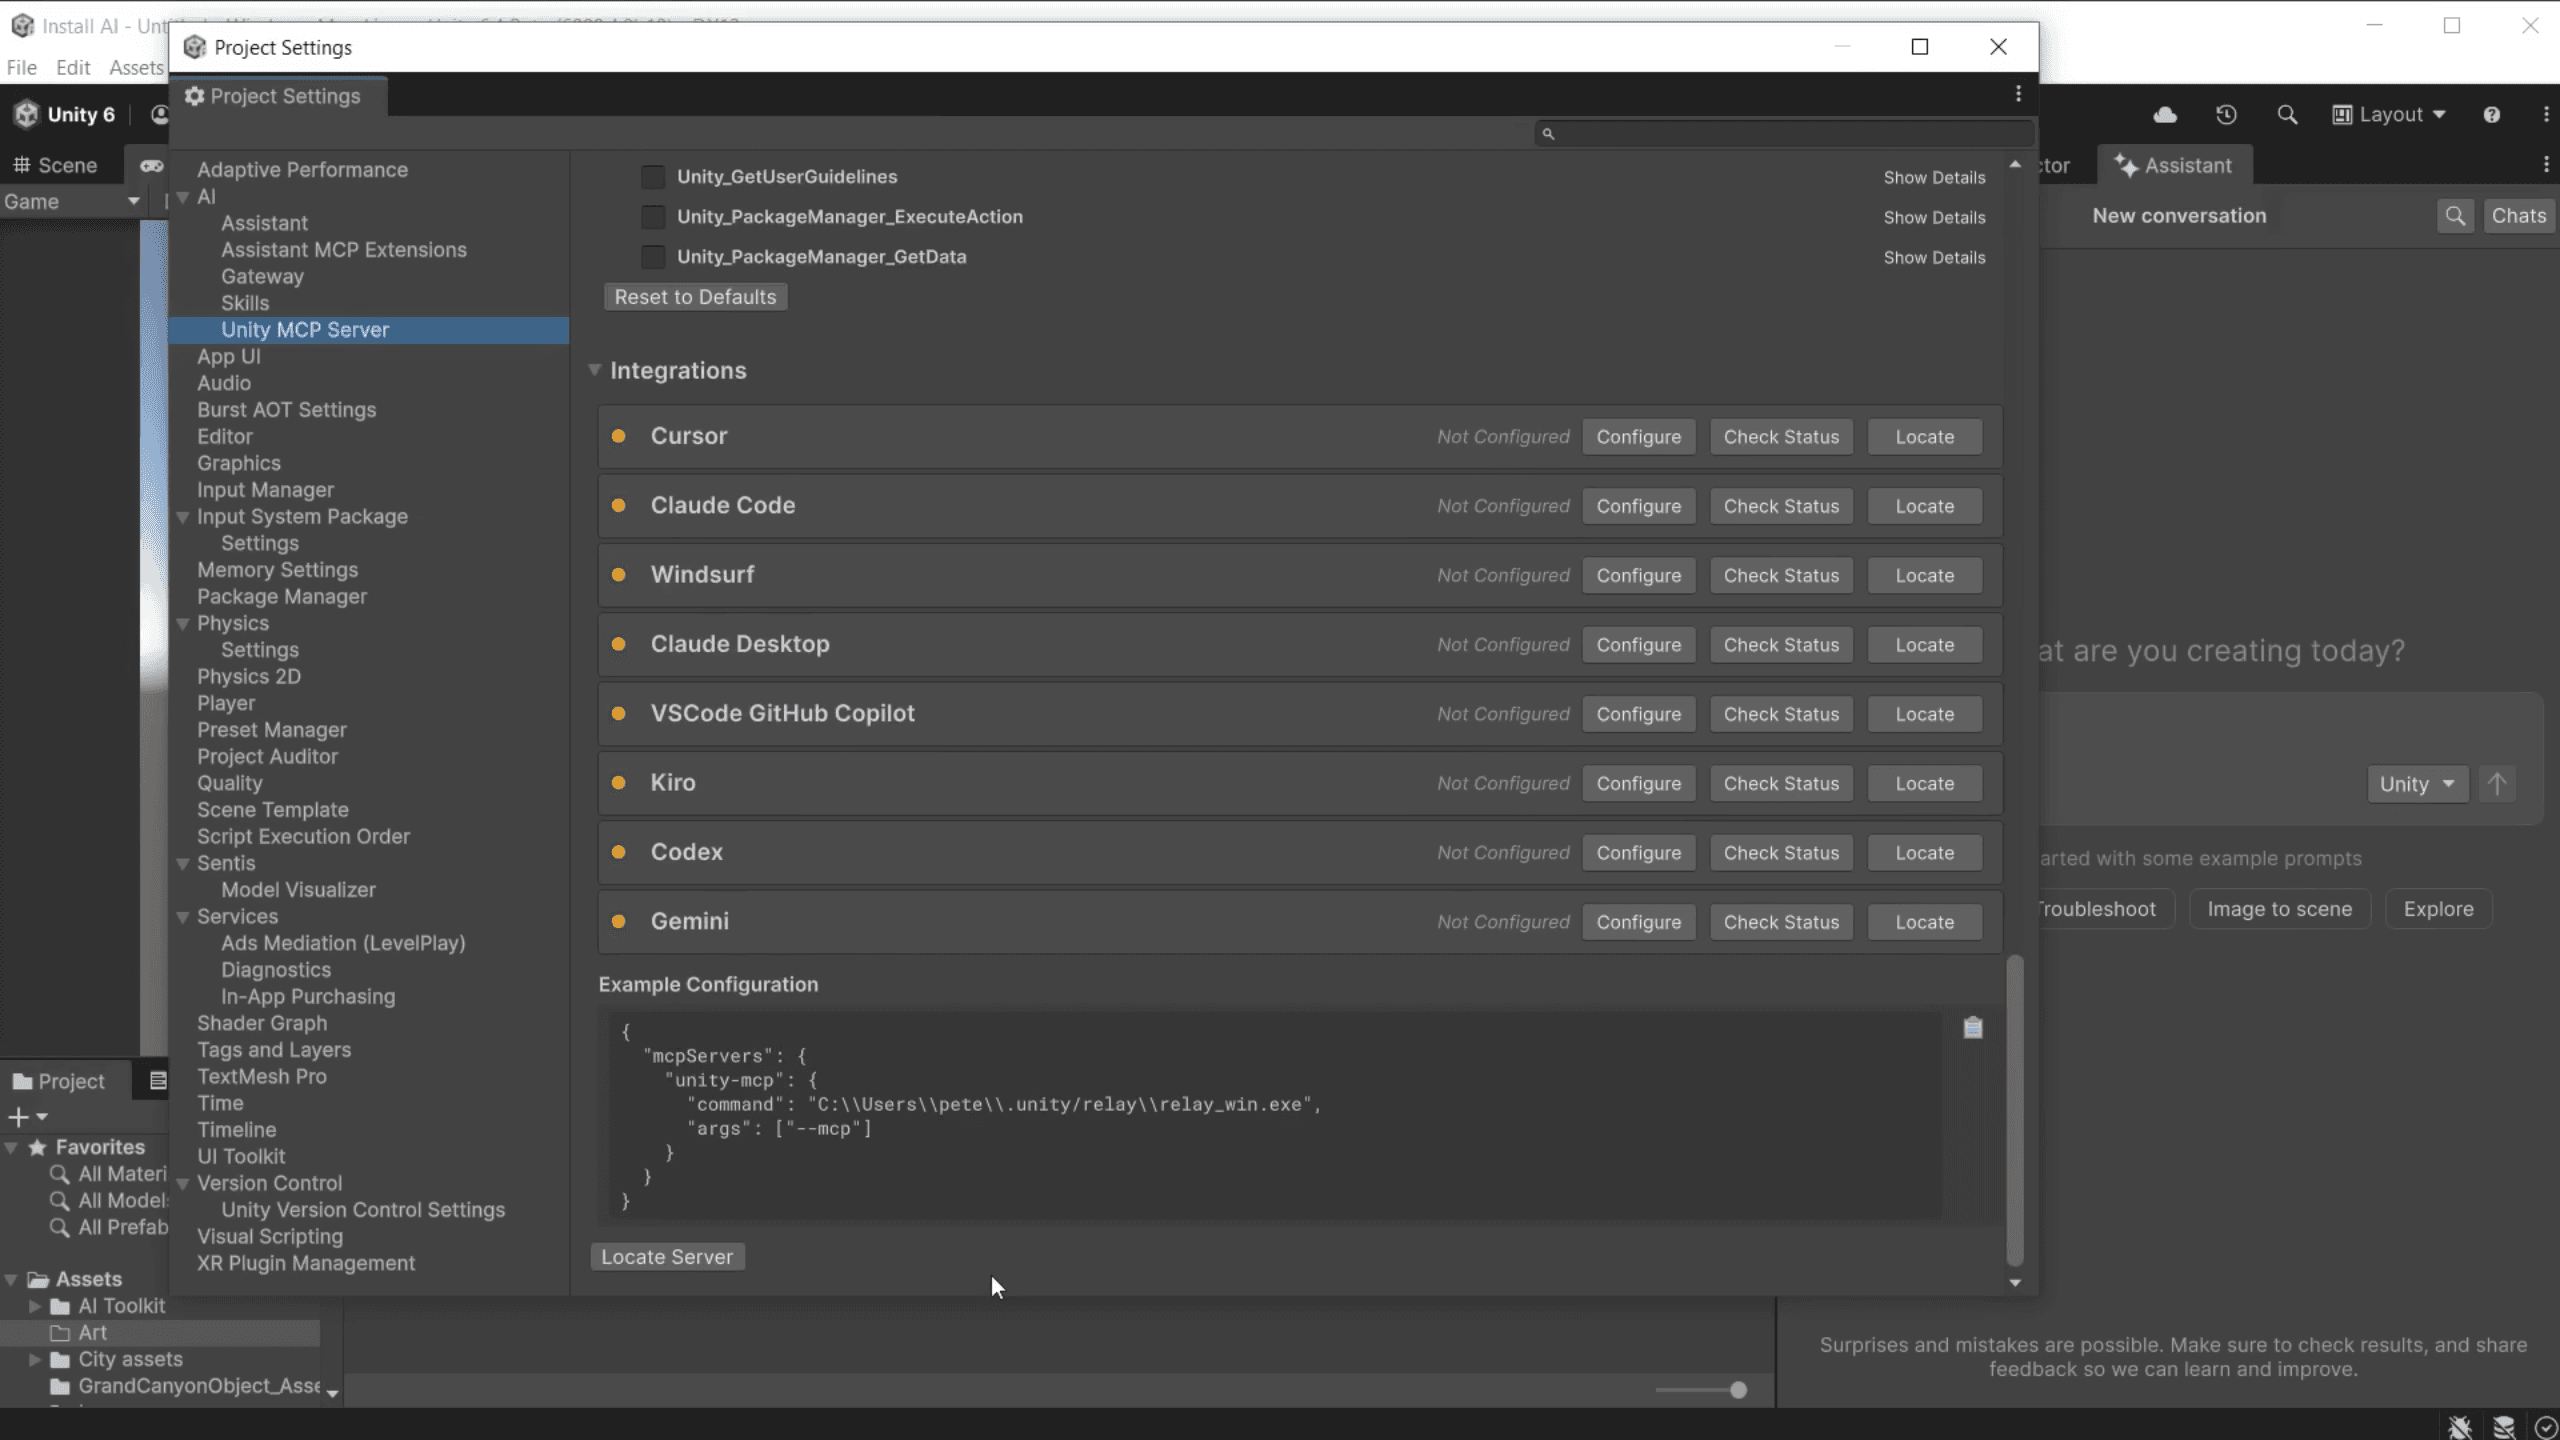This screenshot has width=2560, height=1440.
Task: Click the layers status bar icon
Action: click(2504, 1426)
